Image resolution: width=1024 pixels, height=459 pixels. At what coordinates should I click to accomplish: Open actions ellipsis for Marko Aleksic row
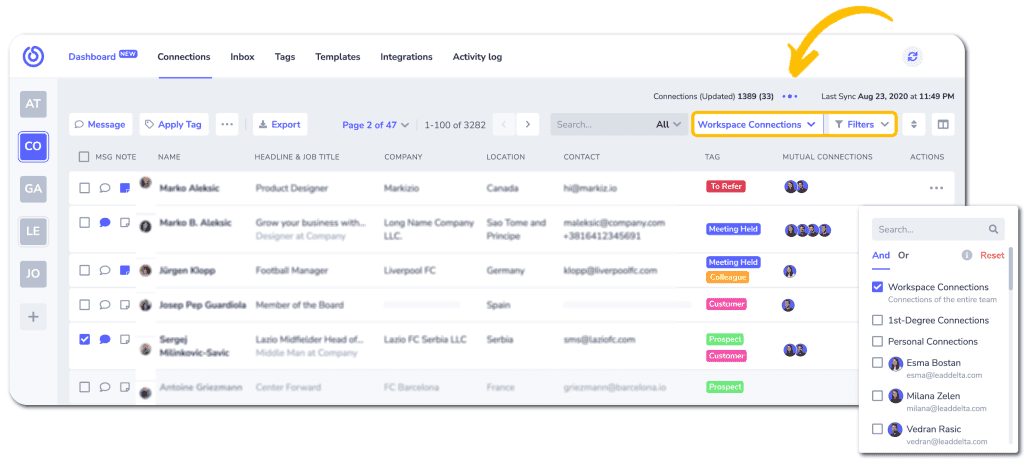pyautogui.click(x=936, y=188)
